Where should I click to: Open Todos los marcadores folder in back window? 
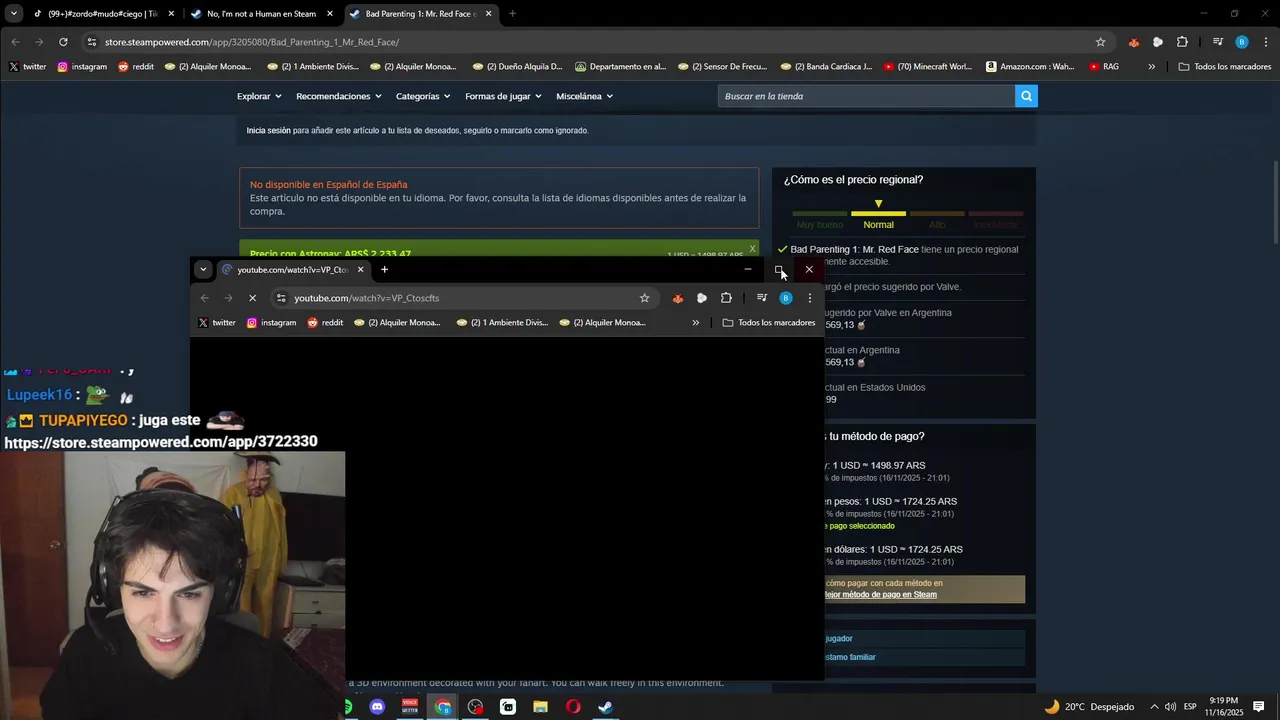coord(1225,67)
